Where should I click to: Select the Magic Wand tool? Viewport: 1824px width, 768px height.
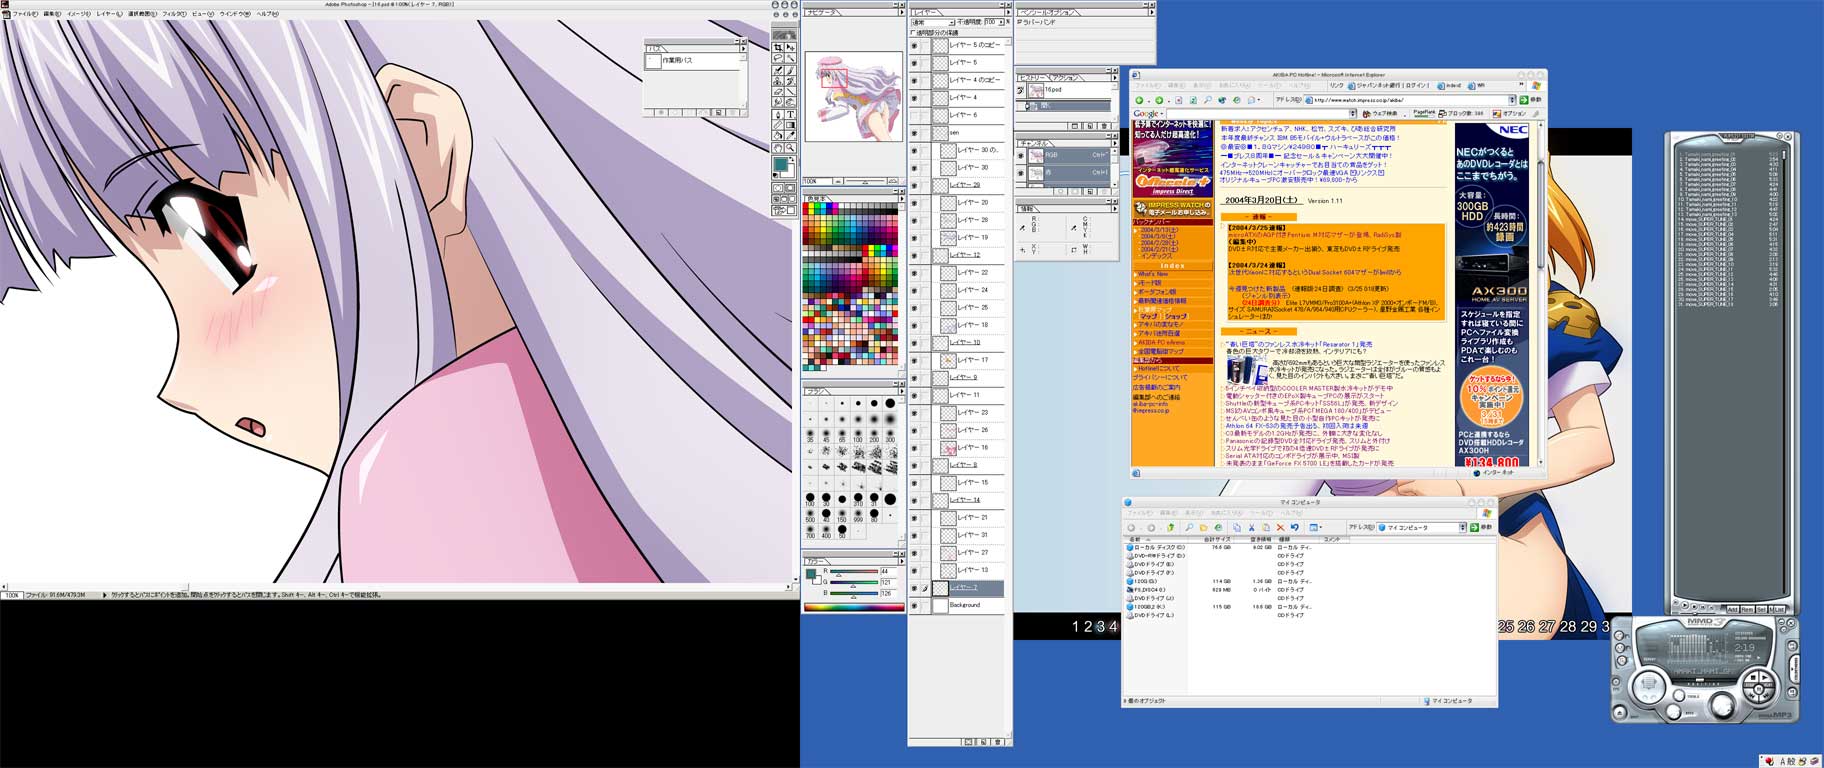791,57
